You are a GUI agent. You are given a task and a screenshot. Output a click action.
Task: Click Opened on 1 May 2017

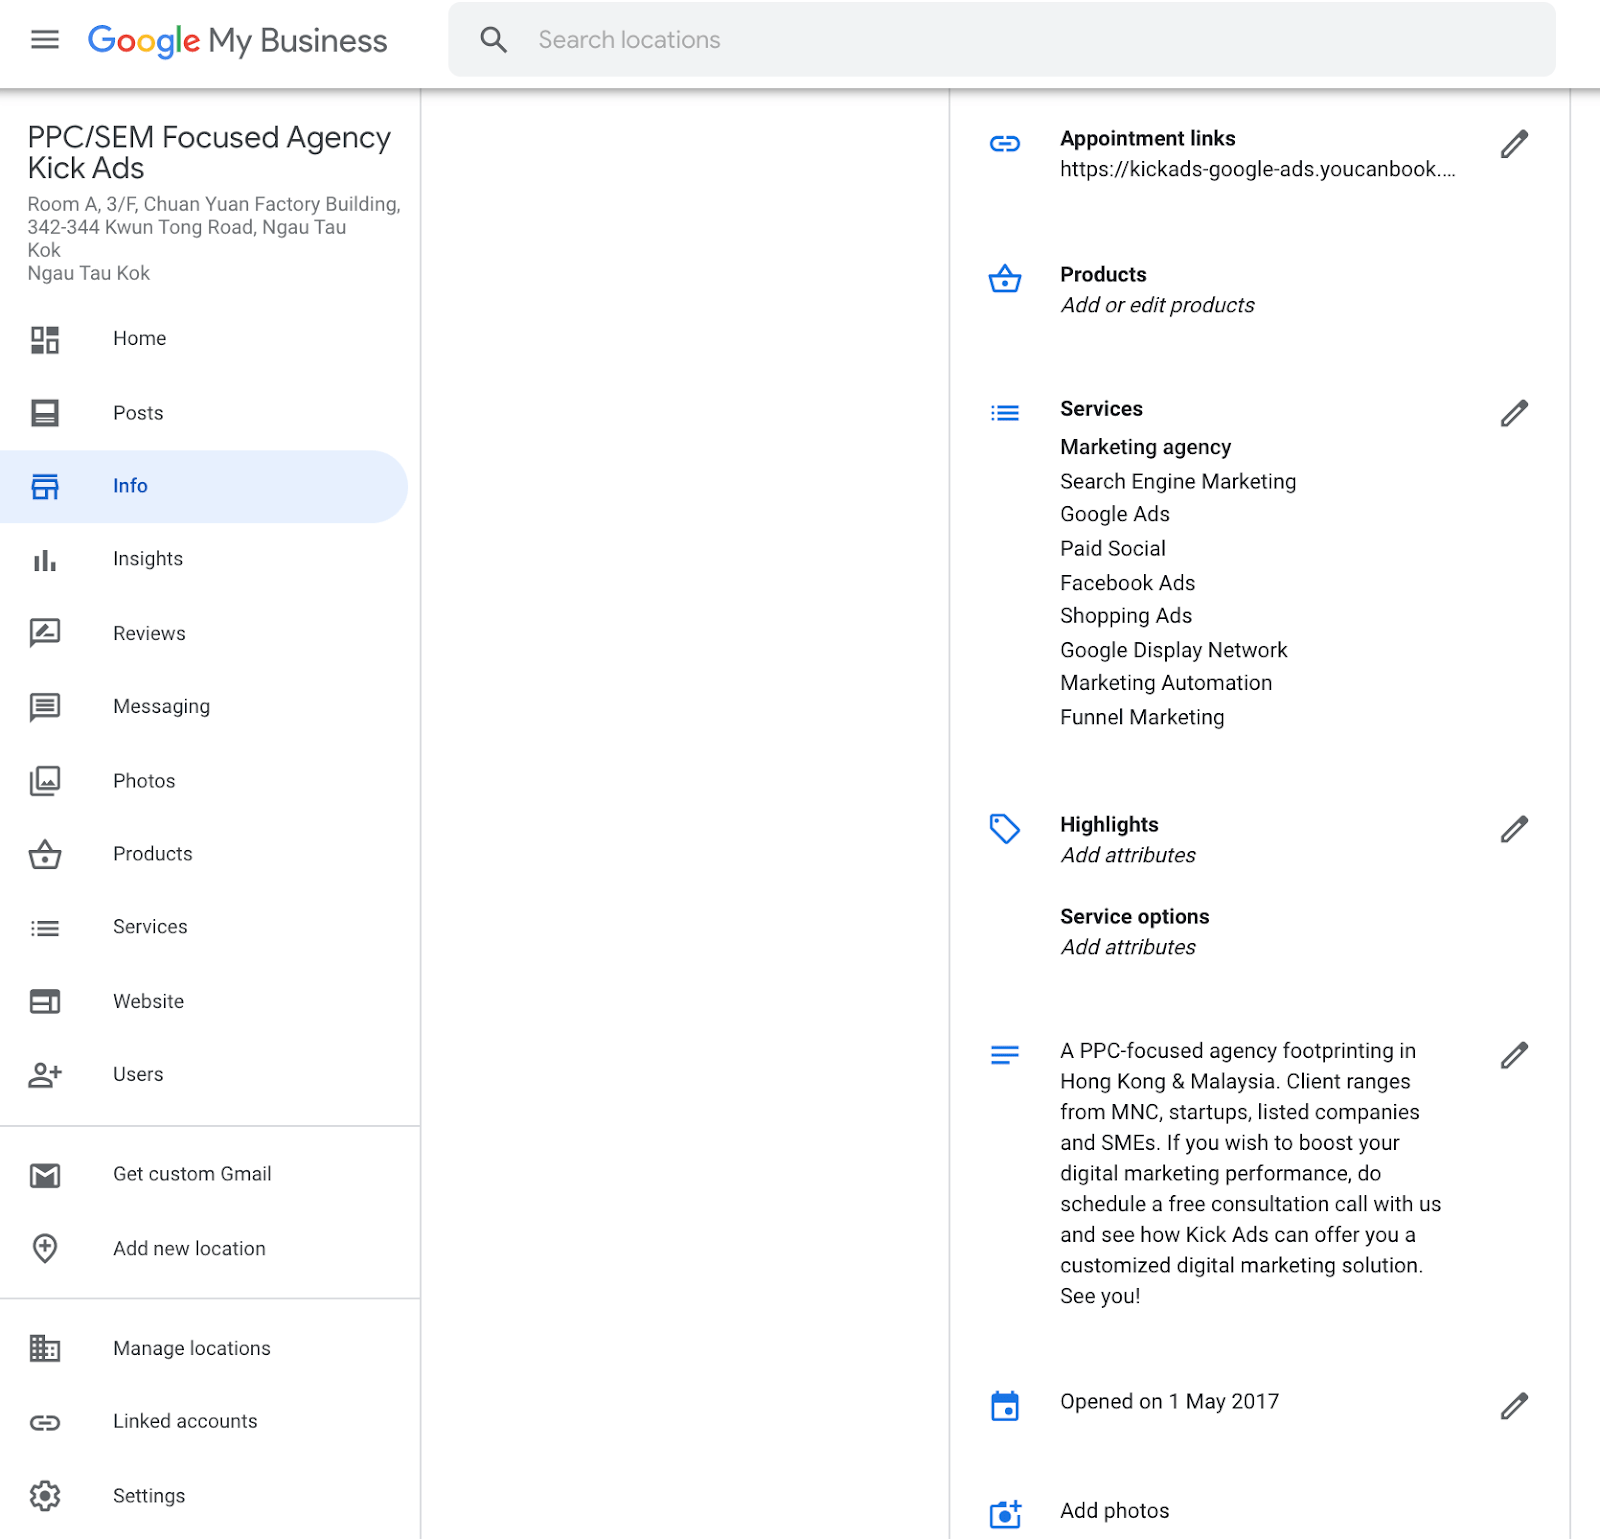point(1170,1402)
